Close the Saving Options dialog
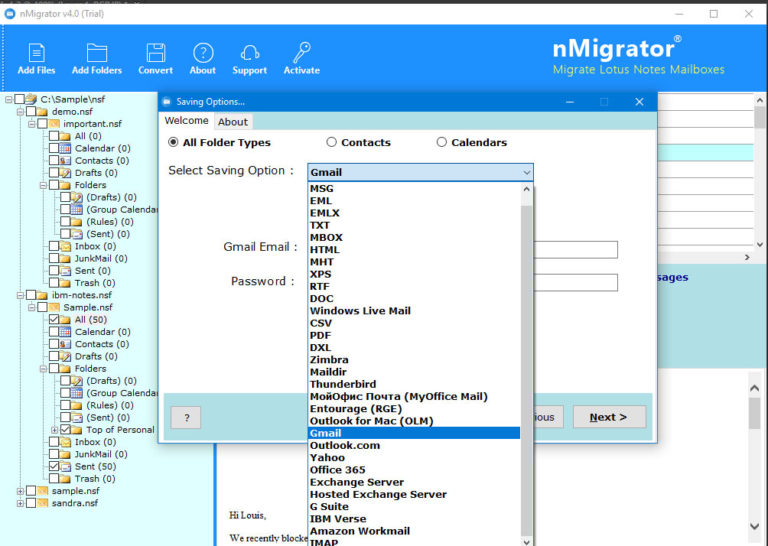Screen dimensions: 768x546 coord(639,102)
